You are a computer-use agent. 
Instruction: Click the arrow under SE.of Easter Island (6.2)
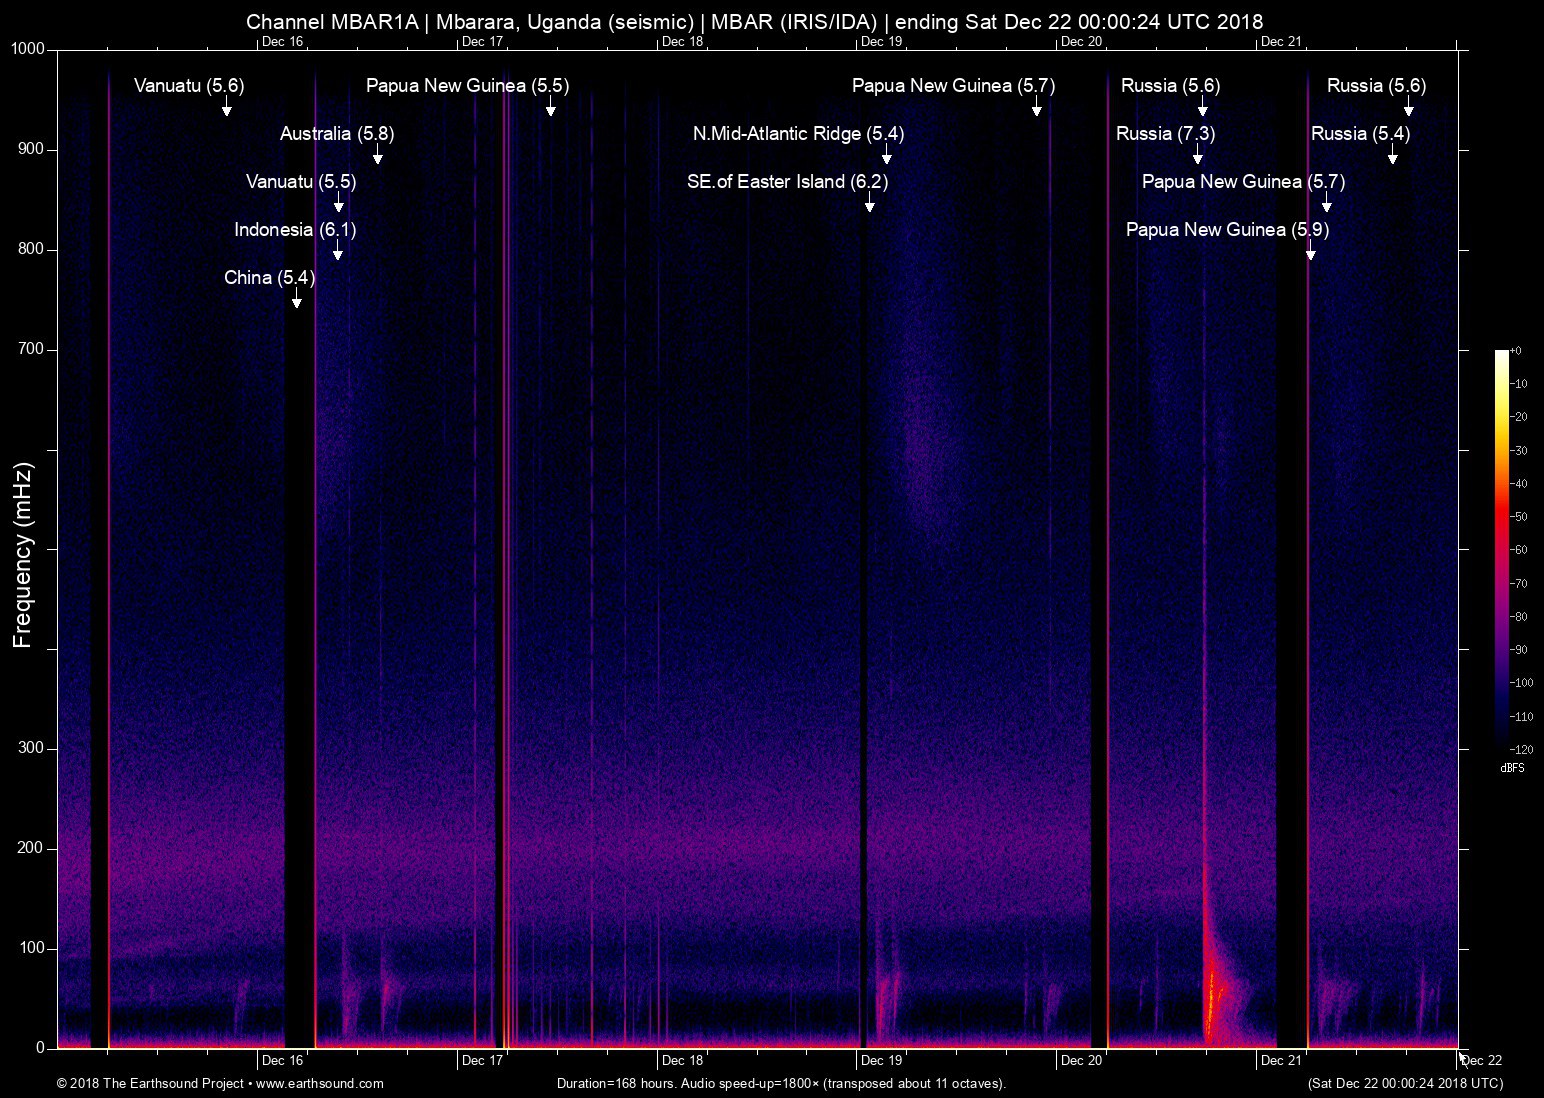coord(870,203)
